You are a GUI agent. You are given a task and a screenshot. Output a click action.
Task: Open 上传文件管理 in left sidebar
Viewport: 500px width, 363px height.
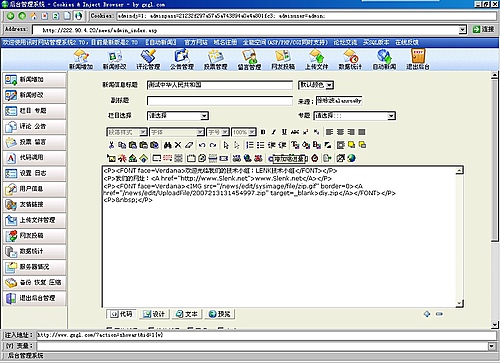[35, 220]
